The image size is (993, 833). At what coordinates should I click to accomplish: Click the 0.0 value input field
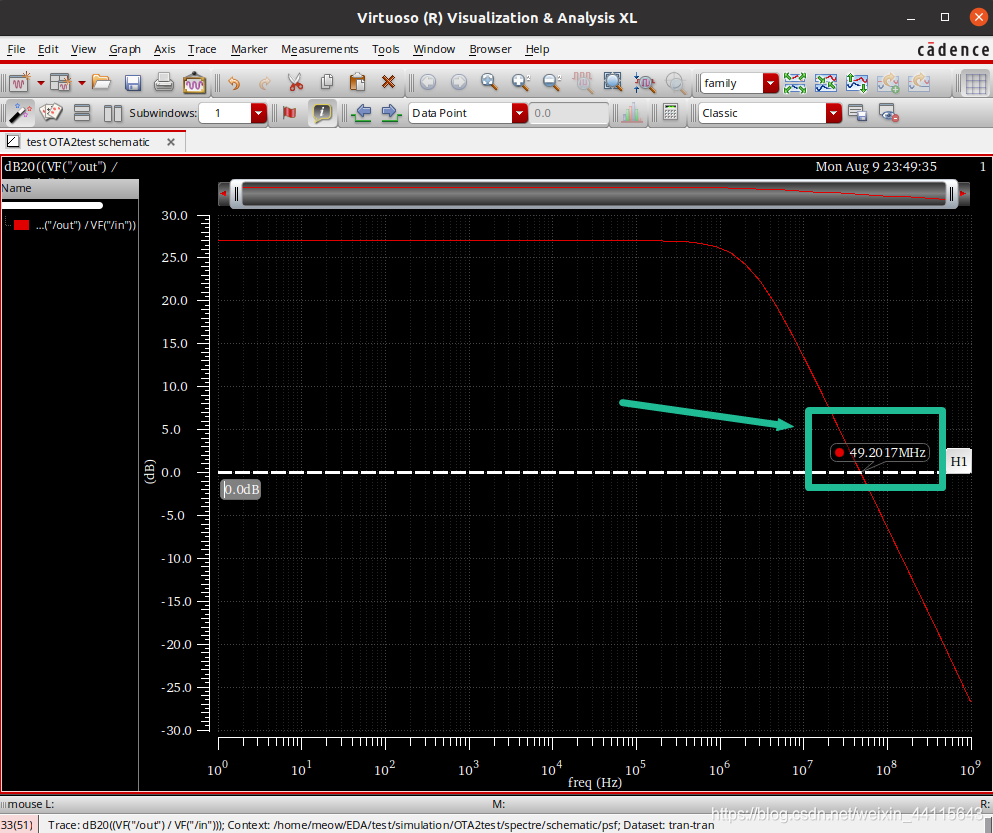coord(569,113)
